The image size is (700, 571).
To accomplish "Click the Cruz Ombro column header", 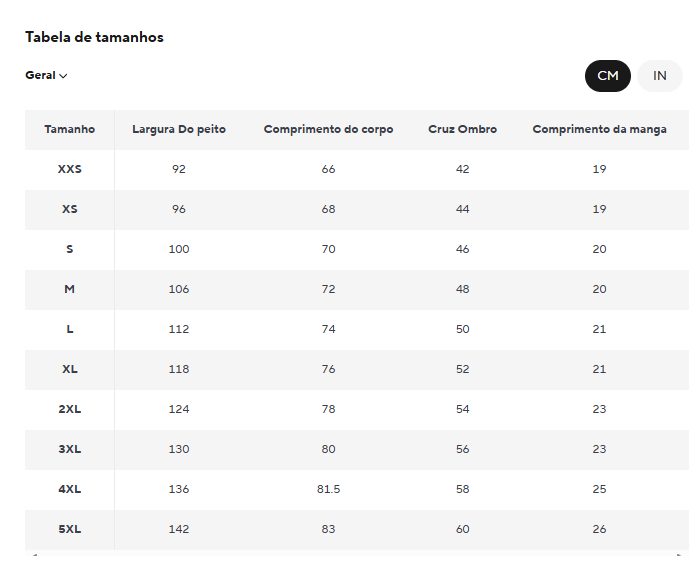I will (462, 129).
